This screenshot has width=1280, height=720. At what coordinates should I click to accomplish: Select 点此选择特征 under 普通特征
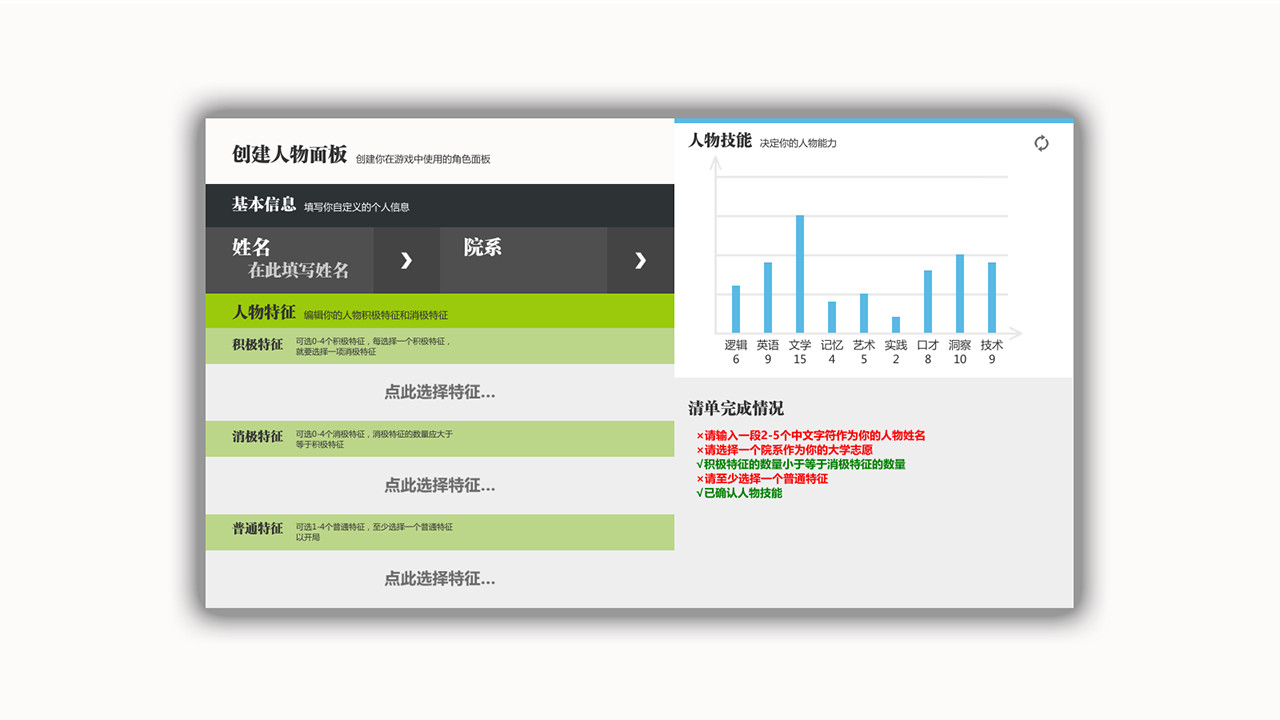(439, 578)
